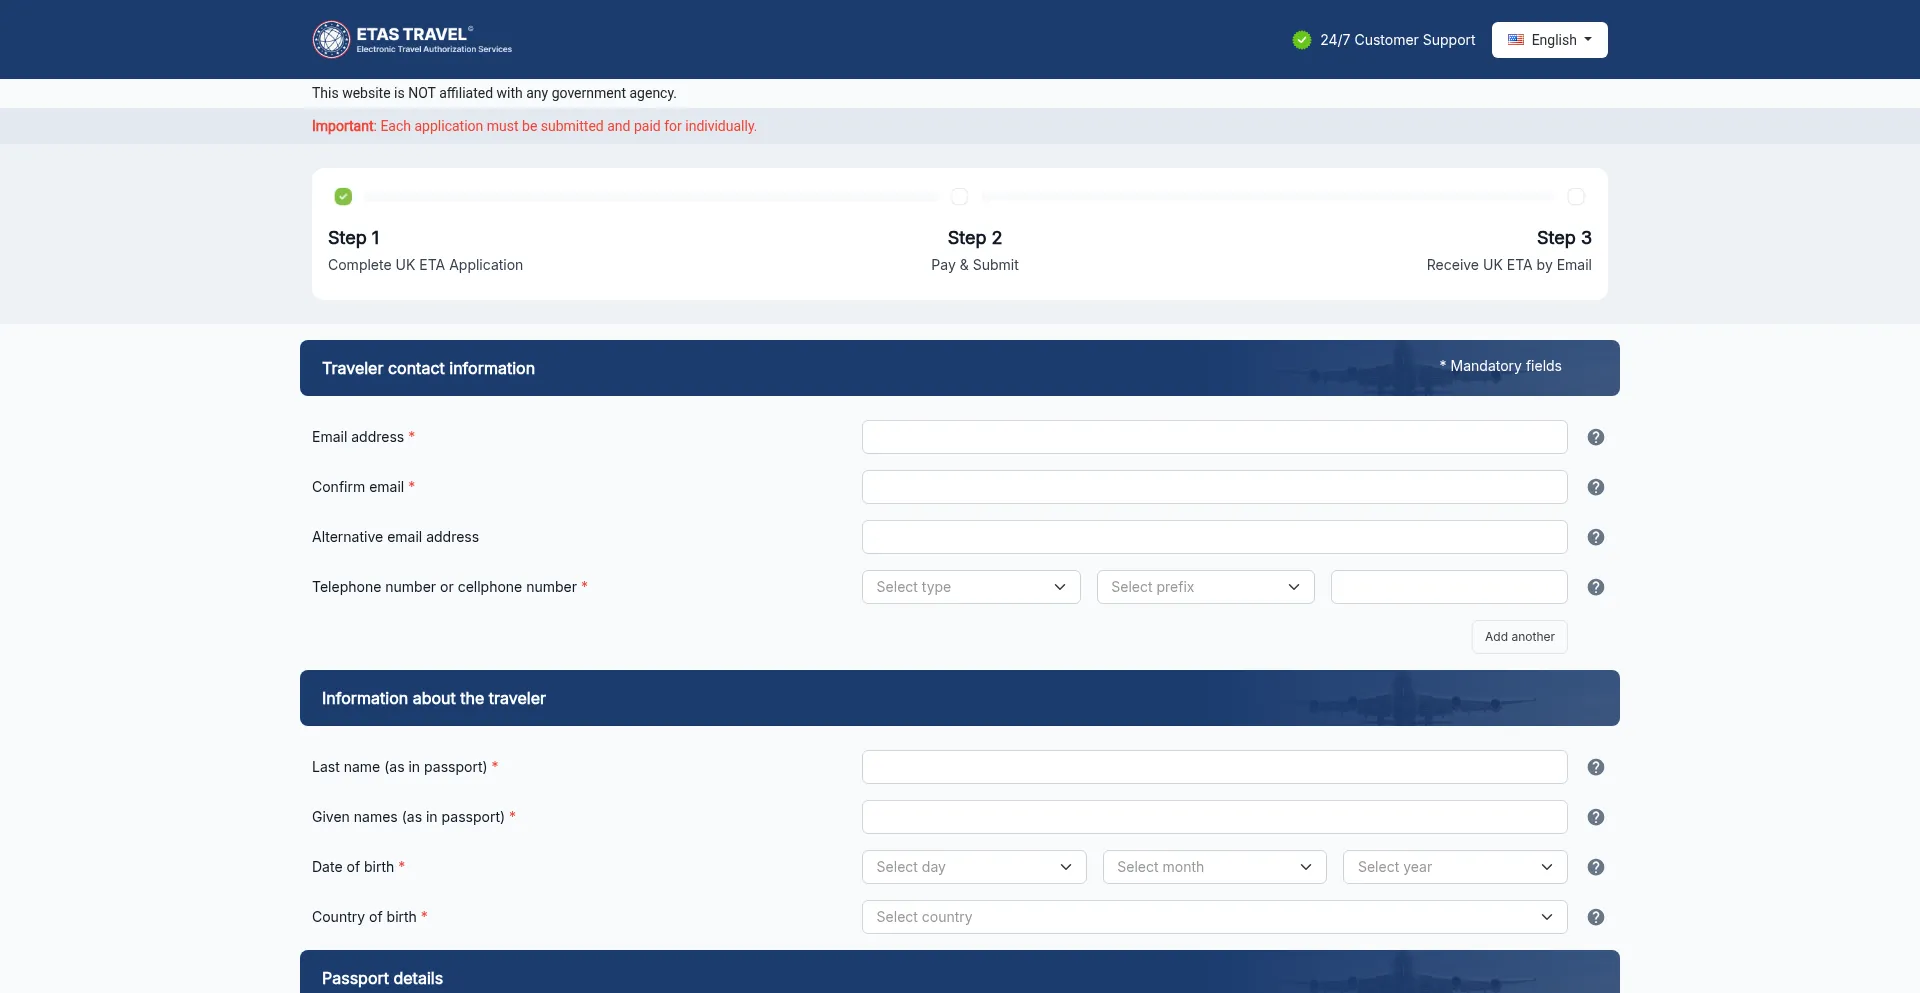Expand the Select type phone dropdown
Image resolution: width=1920 pixels, height=993 pixels.
(x=970, y=587)
